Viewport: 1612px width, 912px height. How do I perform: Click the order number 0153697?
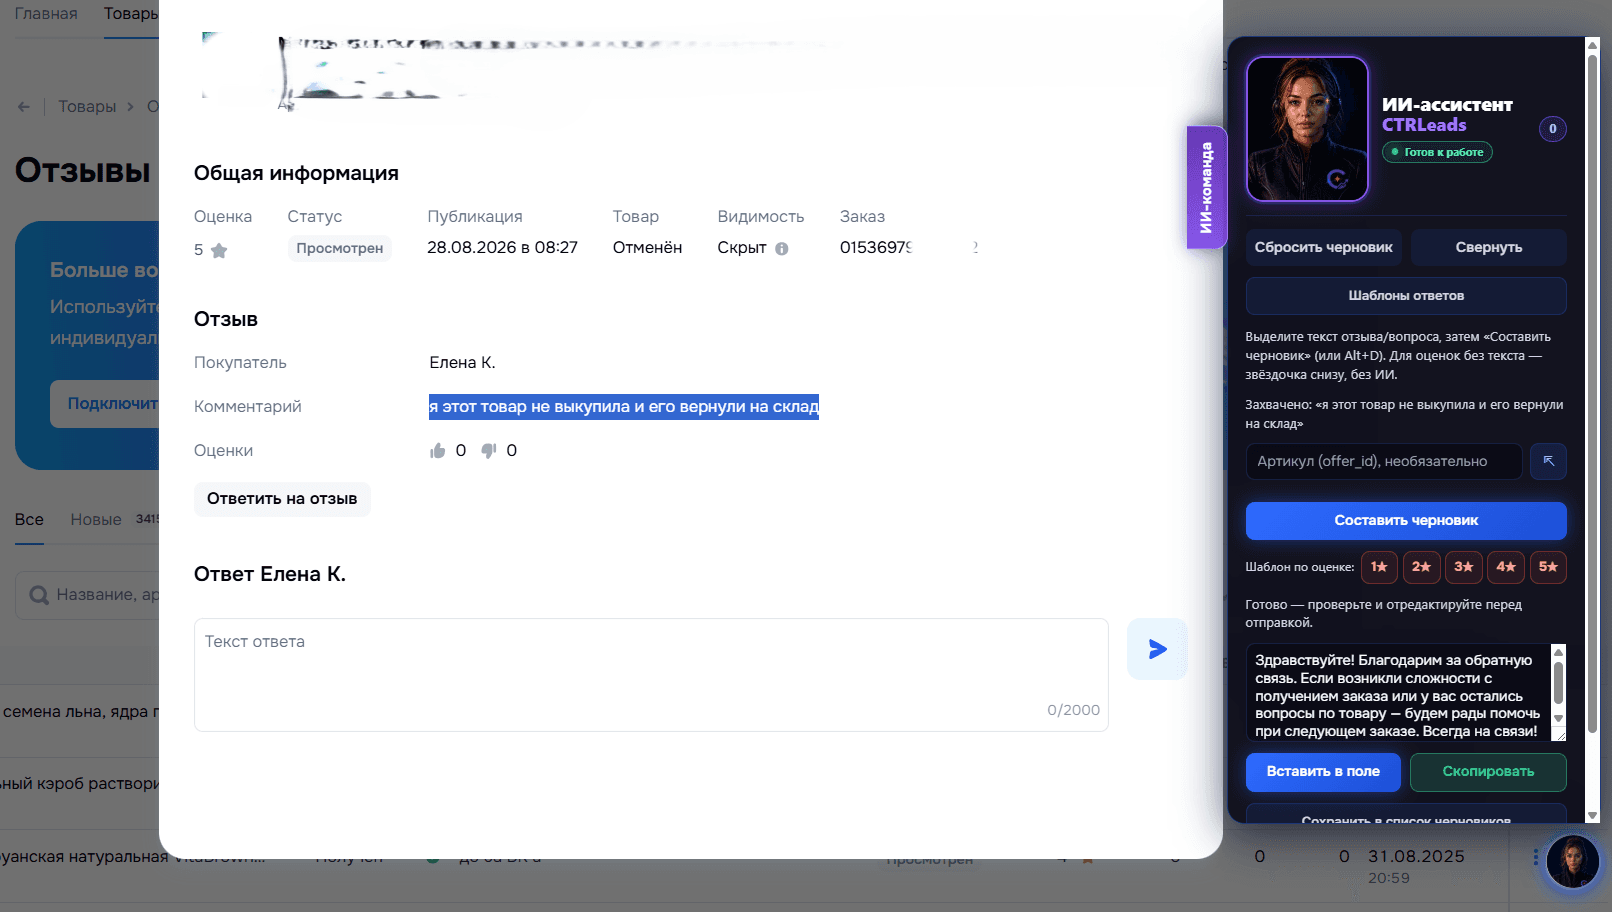pos(876,248)
